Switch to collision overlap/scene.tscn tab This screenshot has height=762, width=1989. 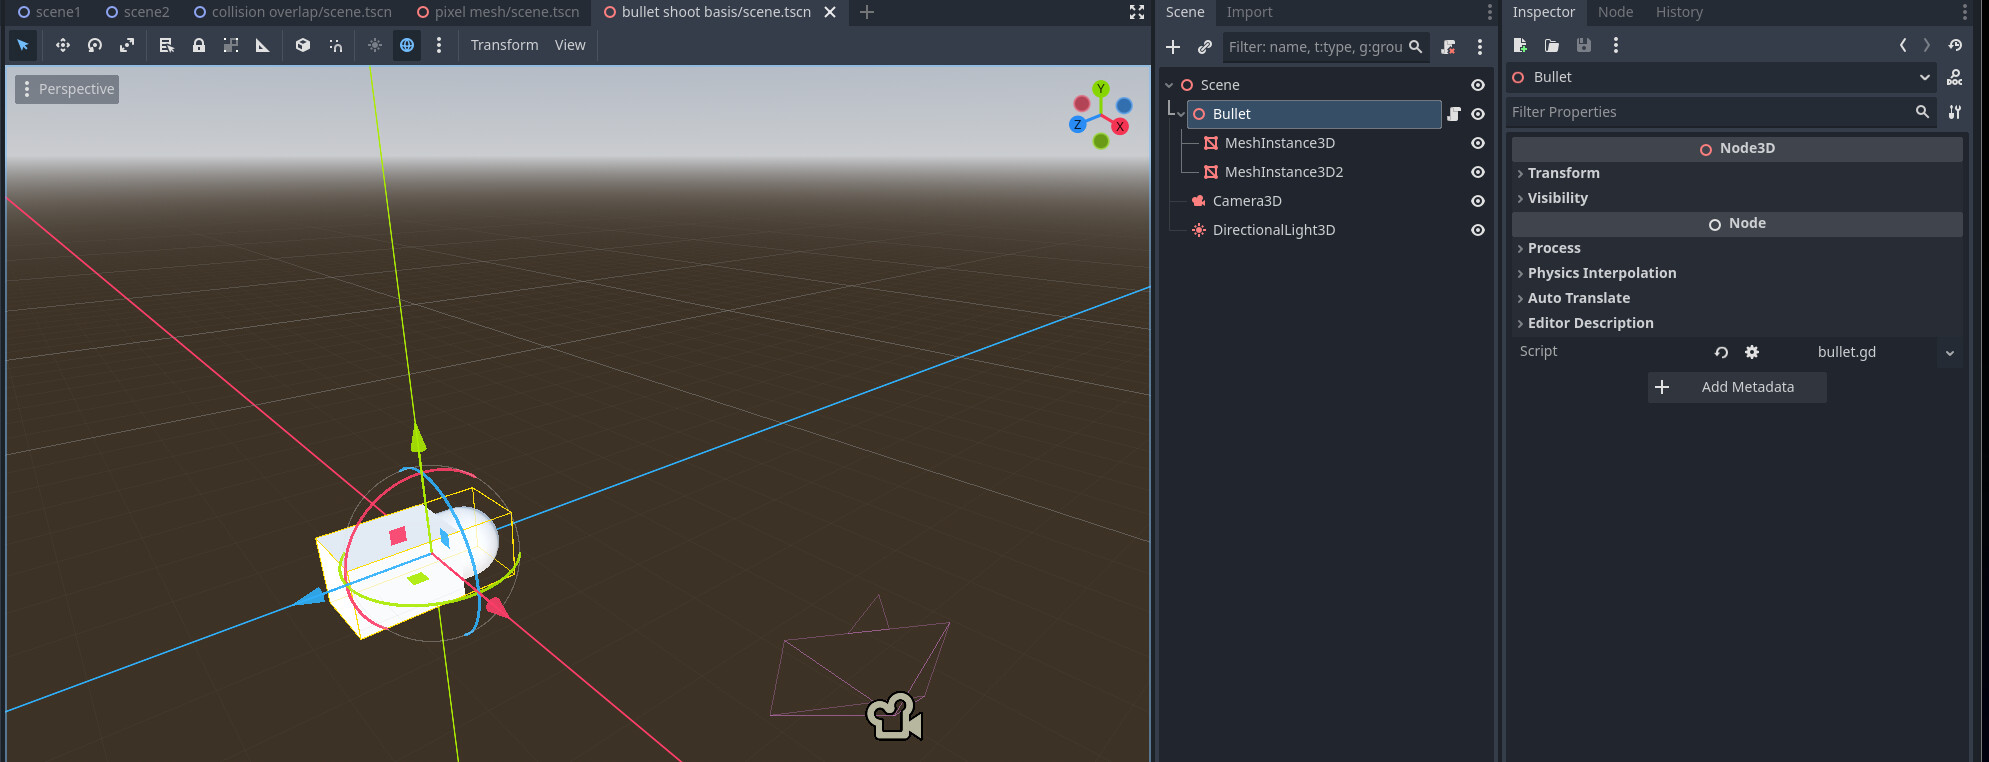click(x=292, y=12)
